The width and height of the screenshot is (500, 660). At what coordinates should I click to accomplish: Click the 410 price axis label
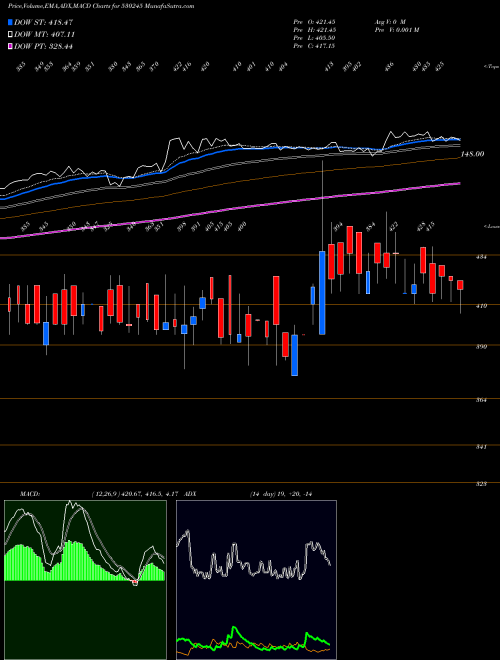tap(483, 306)
